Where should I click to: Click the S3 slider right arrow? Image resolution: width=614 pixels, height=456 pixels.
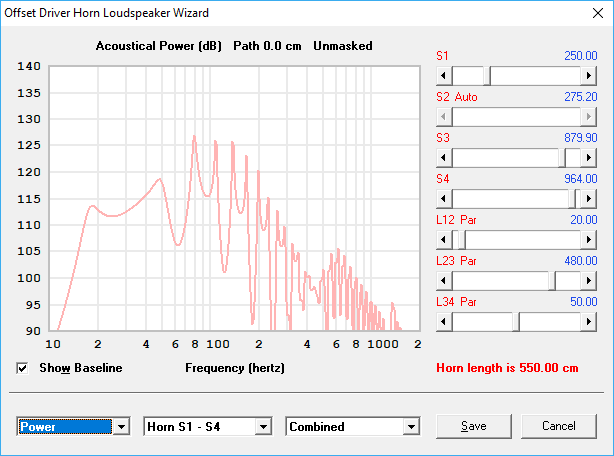coord(588,158)
